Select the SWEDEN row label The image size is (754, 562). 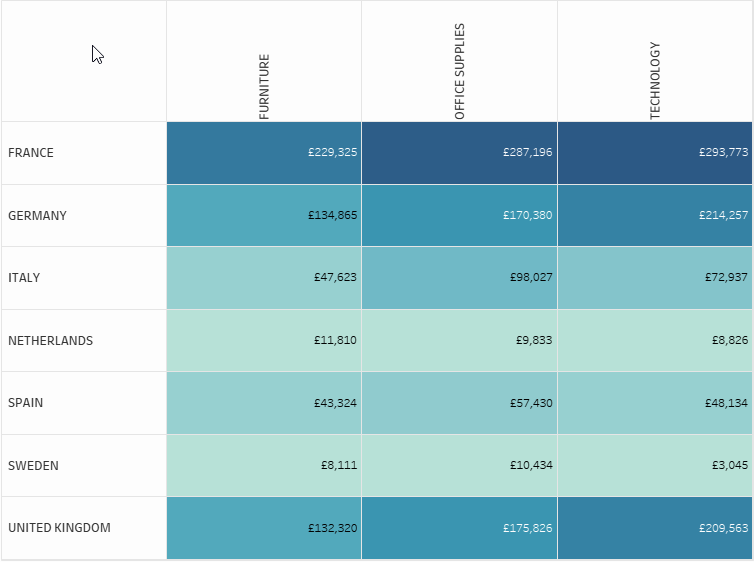[33, 466]
